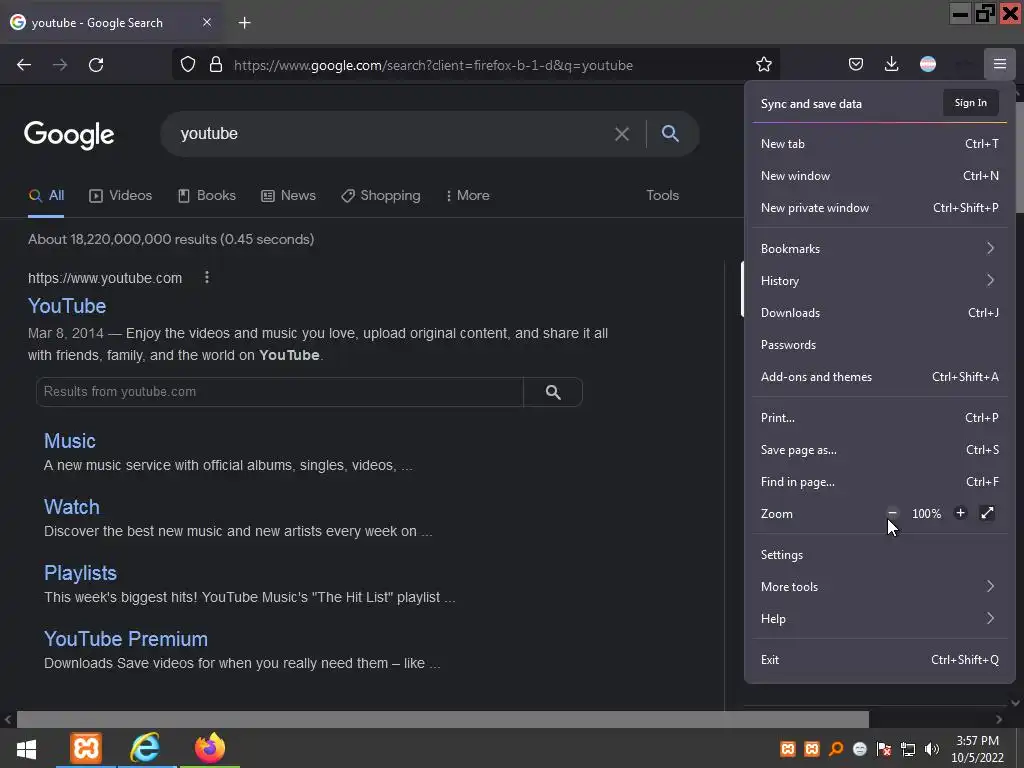Click the Firefox account avatar icon

pos(927,64)
